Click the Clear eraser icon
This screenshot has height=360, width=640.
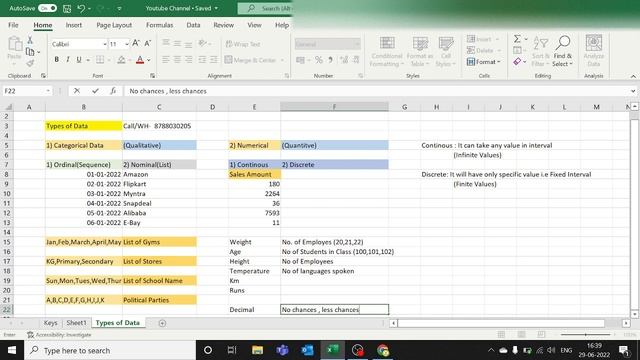click(517, 62)
